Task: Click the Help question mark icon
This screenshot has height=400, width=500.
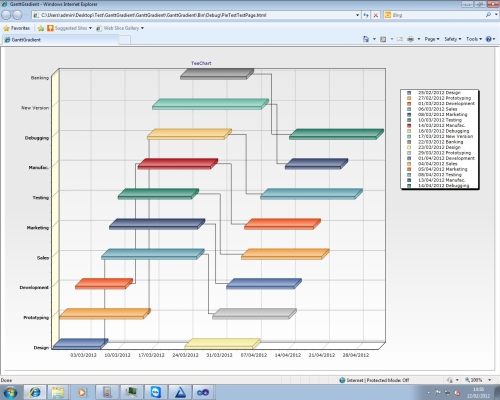Action: pyautogui.click(x=489, y=39)
